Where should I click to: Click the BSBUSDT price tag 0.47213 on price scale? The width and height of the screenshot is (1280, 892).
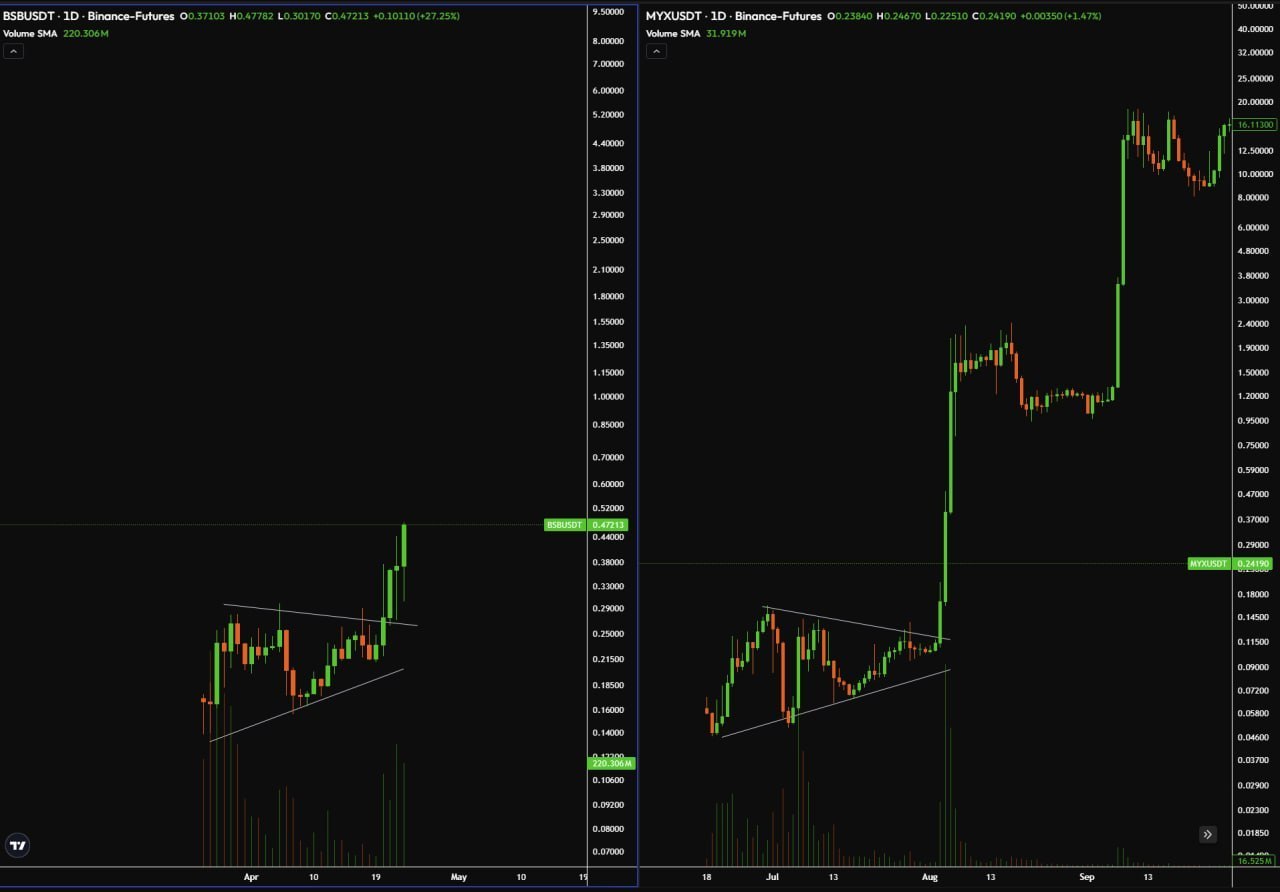point(611,524)
